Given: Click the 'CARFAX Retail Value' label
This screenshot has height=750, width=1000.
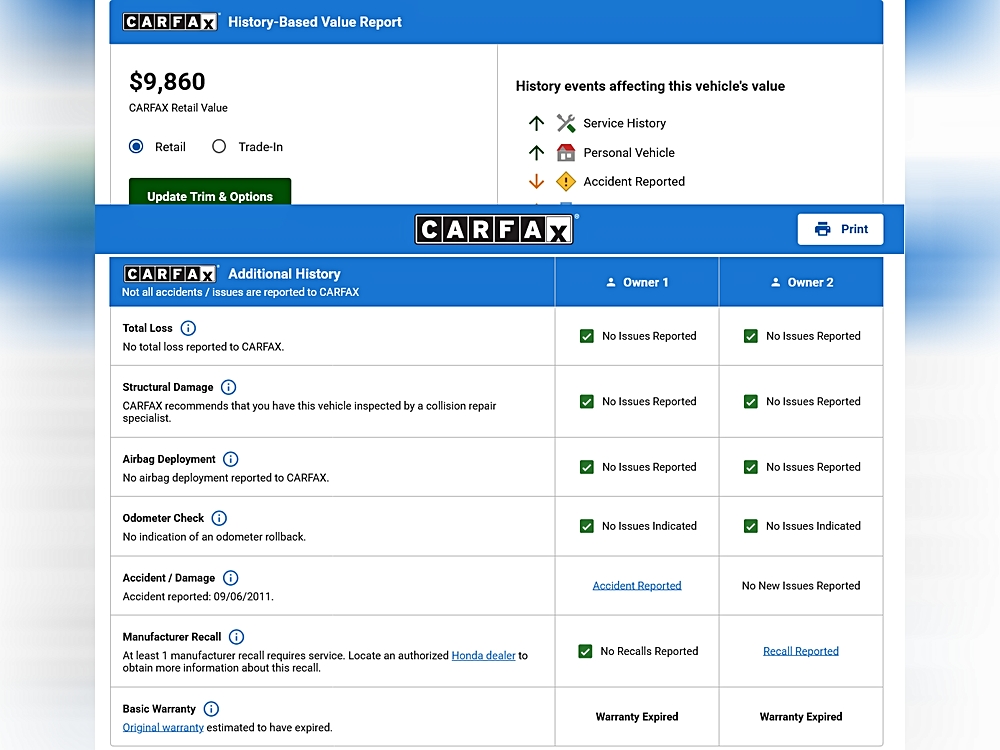Looking at the screenshot, I should click(x=178, y=108).
